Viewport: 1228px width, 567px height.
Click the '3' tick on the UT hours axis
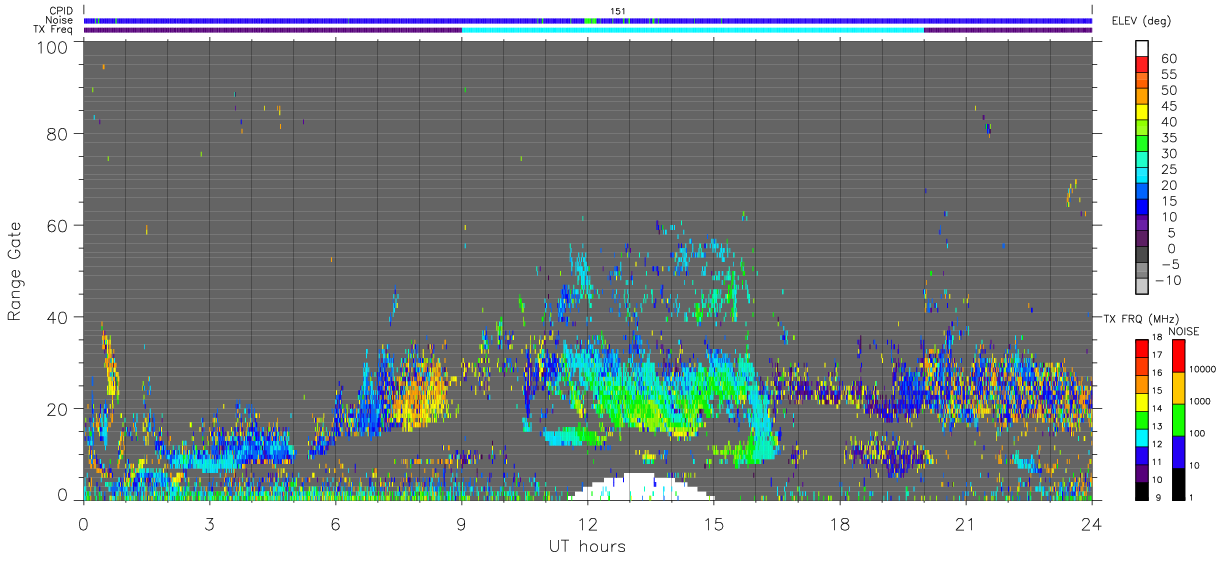(x=209, y=524)
